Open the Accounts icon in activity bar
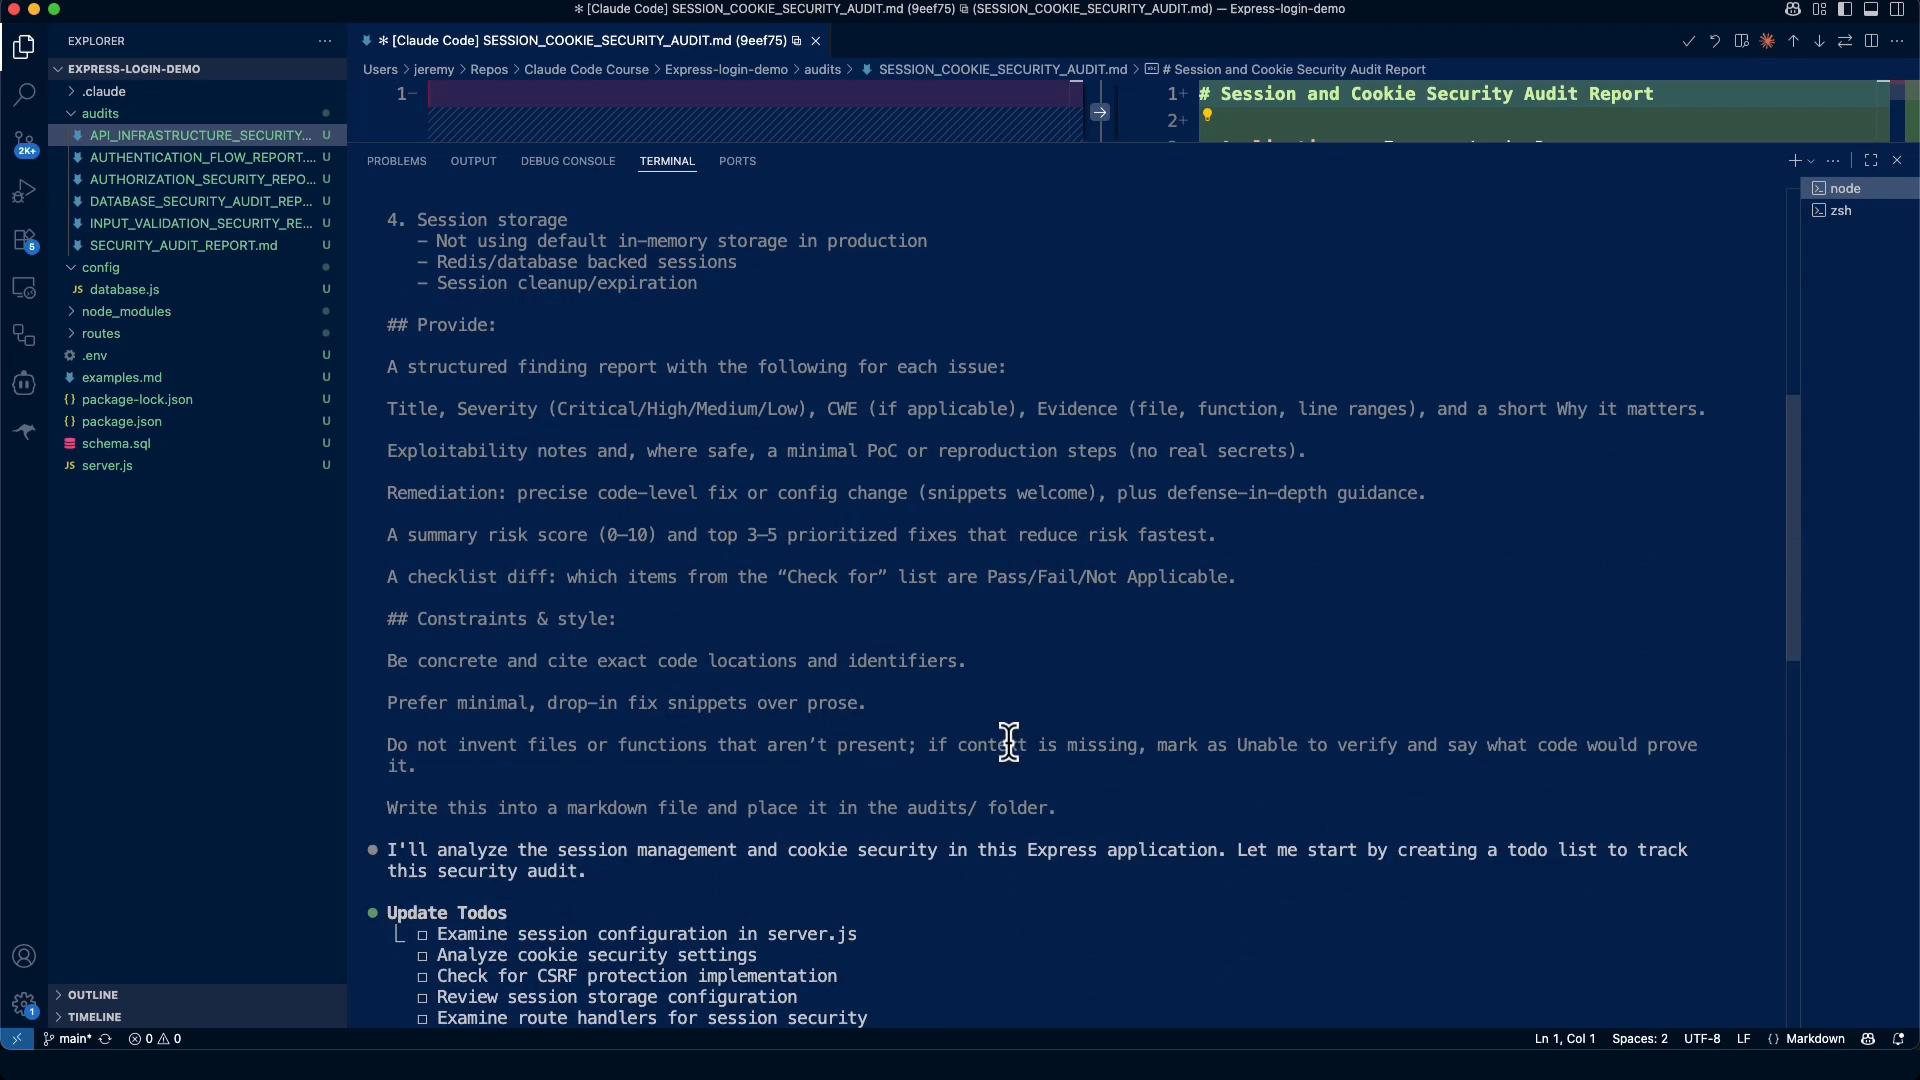 [x=24, y=956]
